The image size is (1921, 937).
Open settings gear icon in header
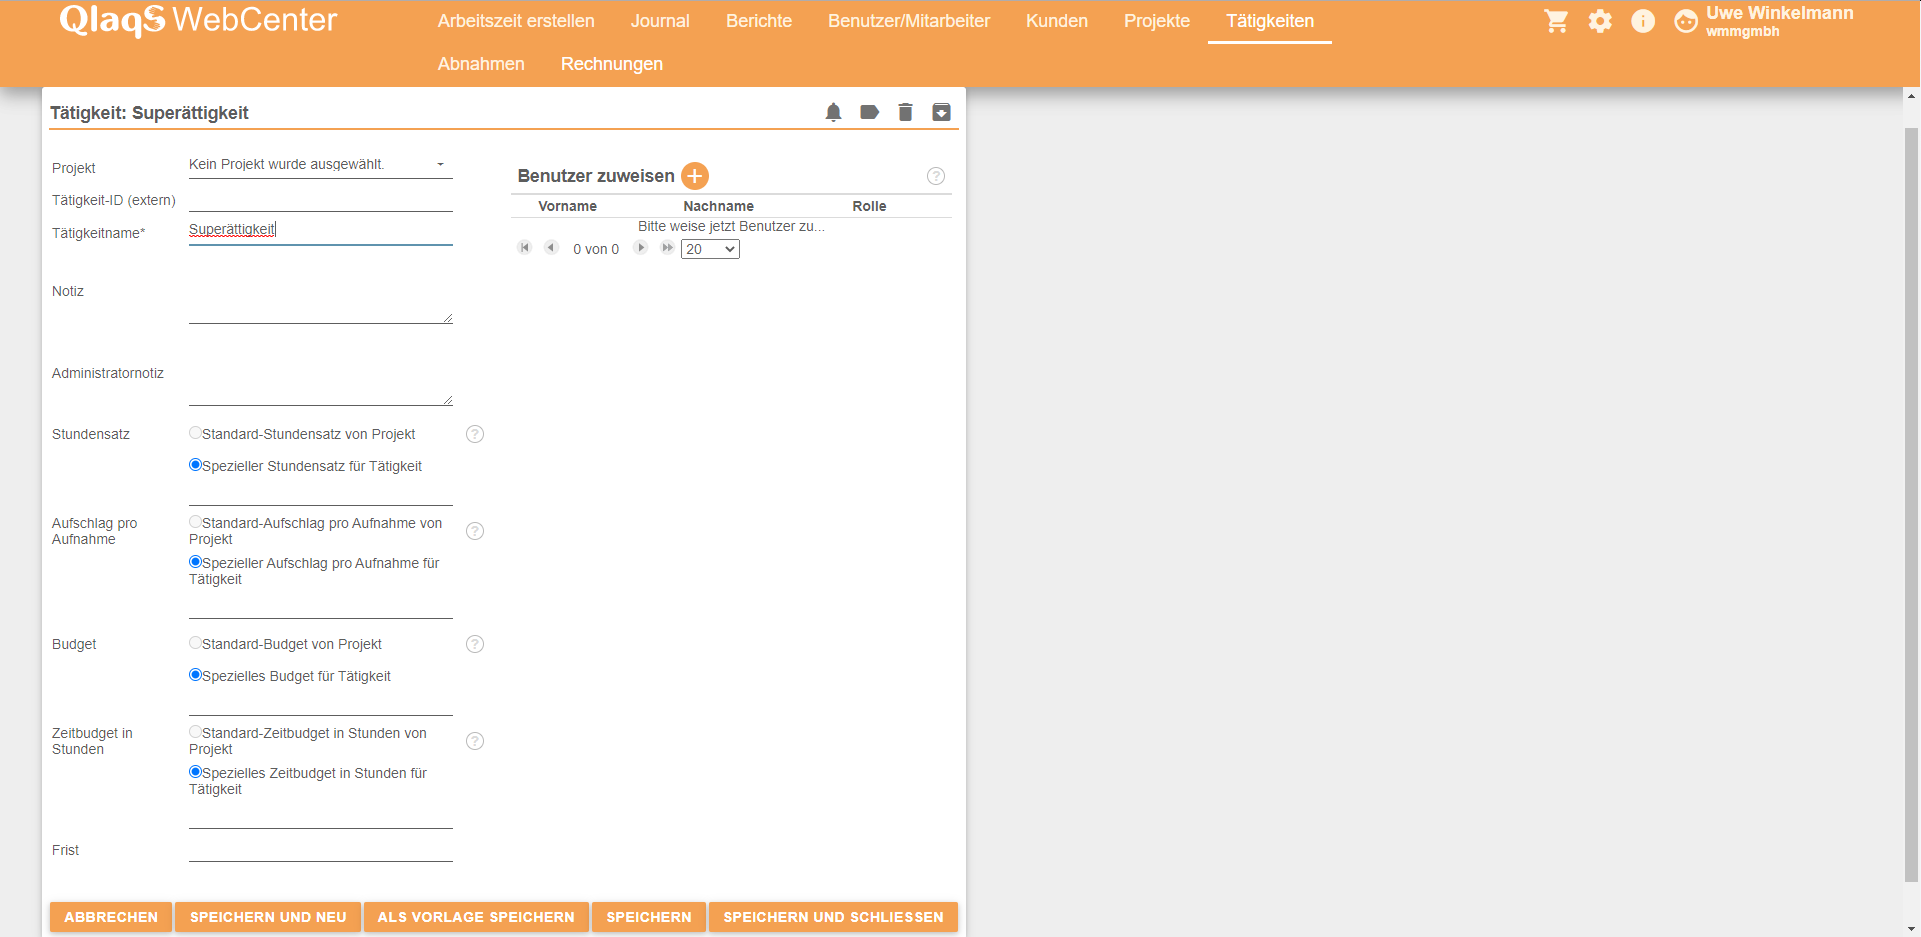click(x=1600, y=21)
